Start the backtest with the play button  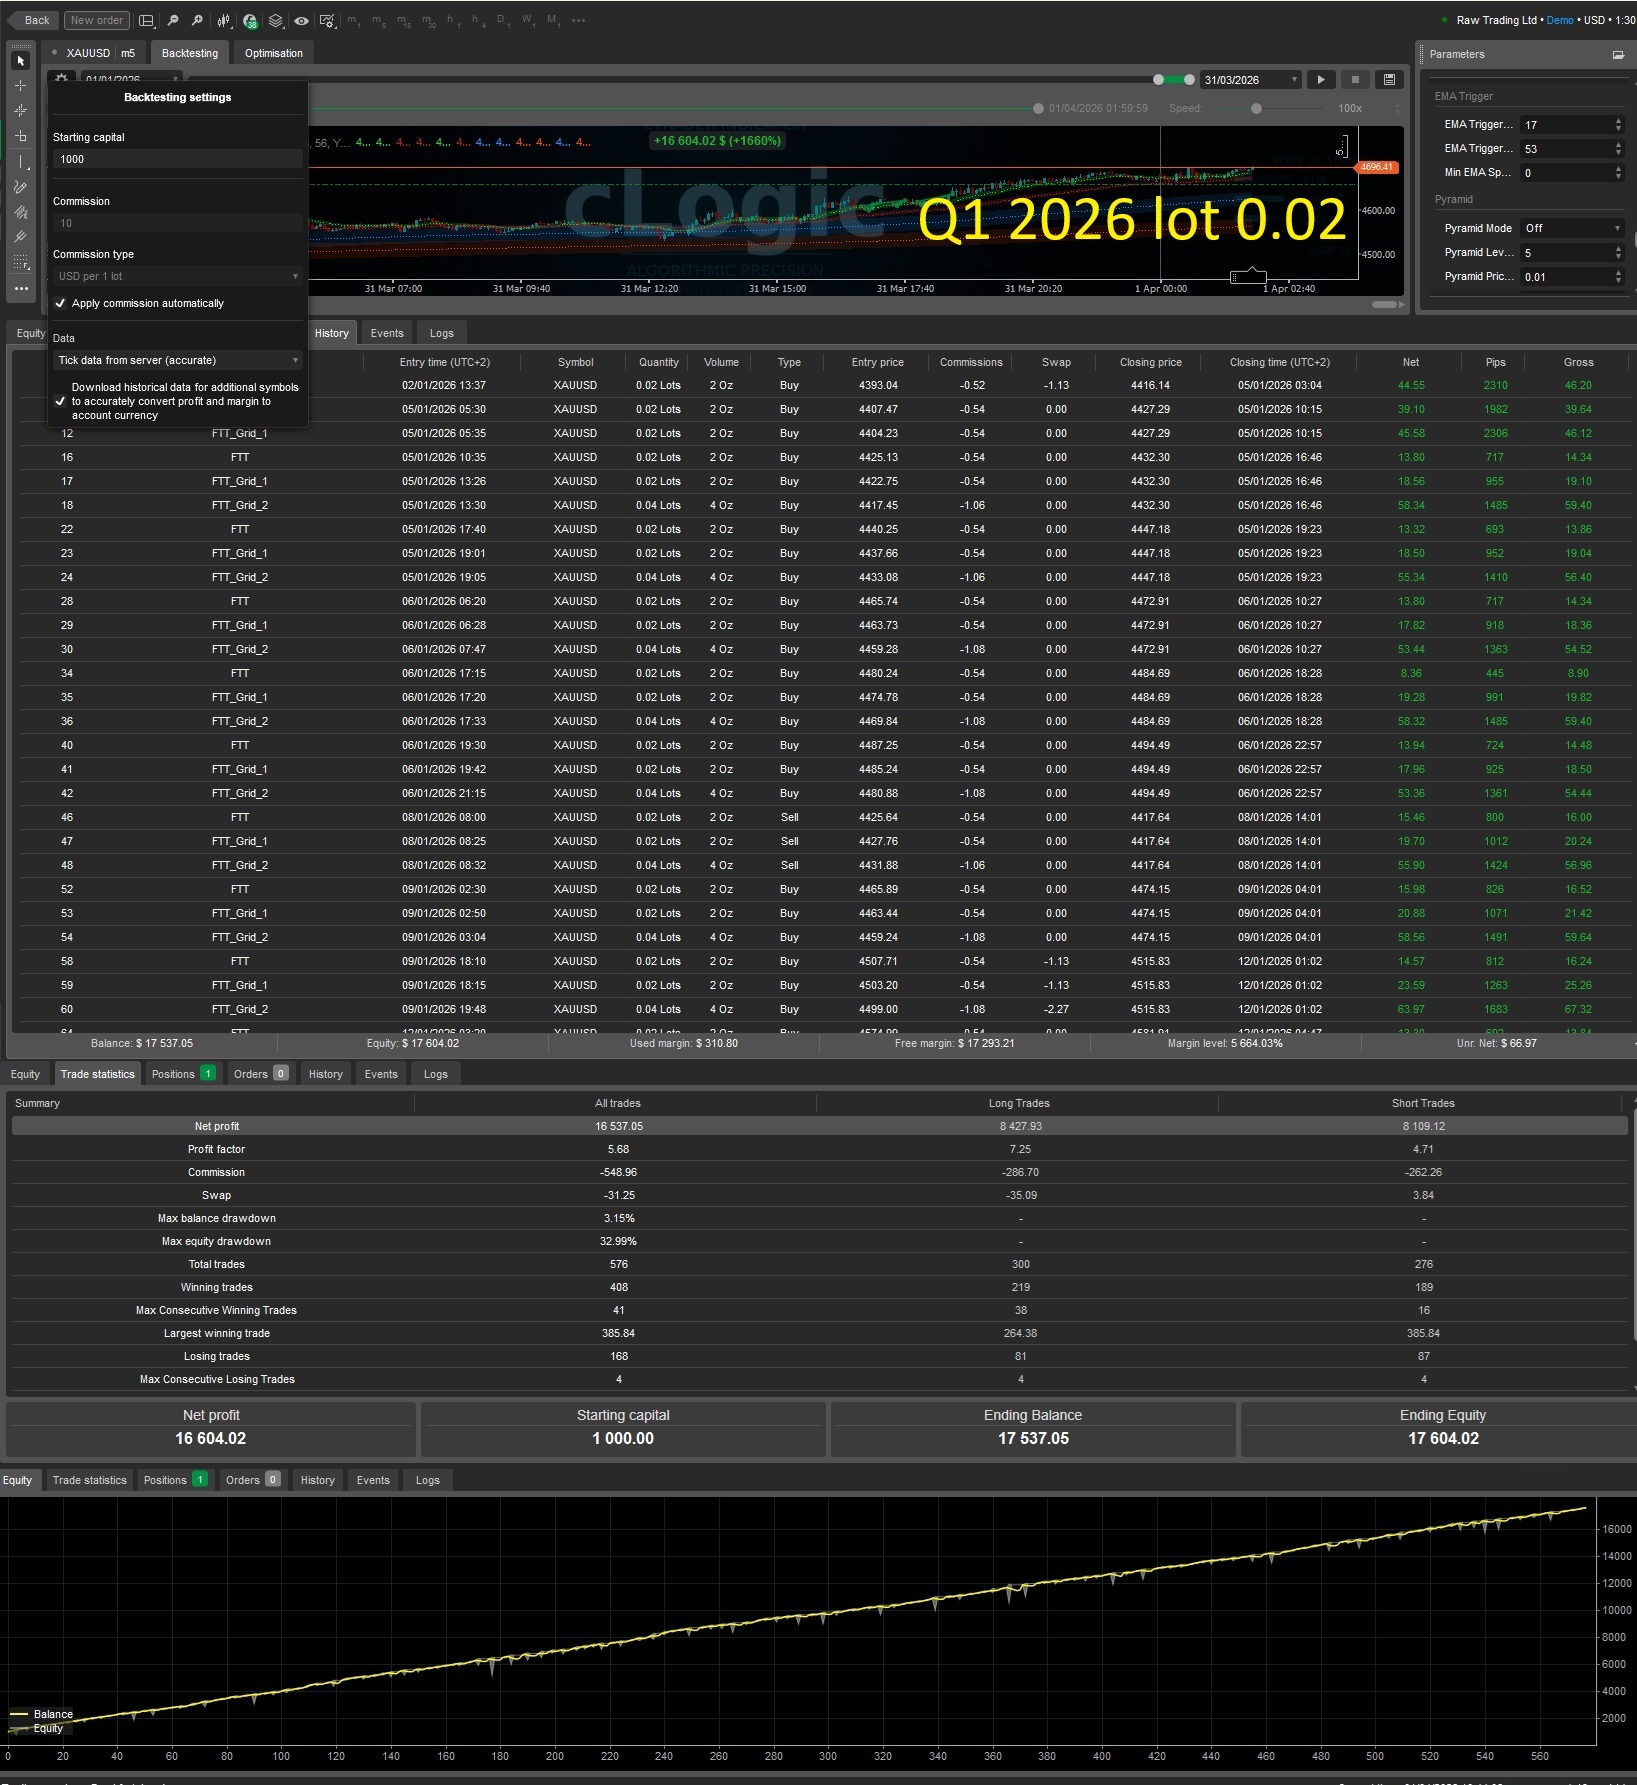pos(1321,79)
